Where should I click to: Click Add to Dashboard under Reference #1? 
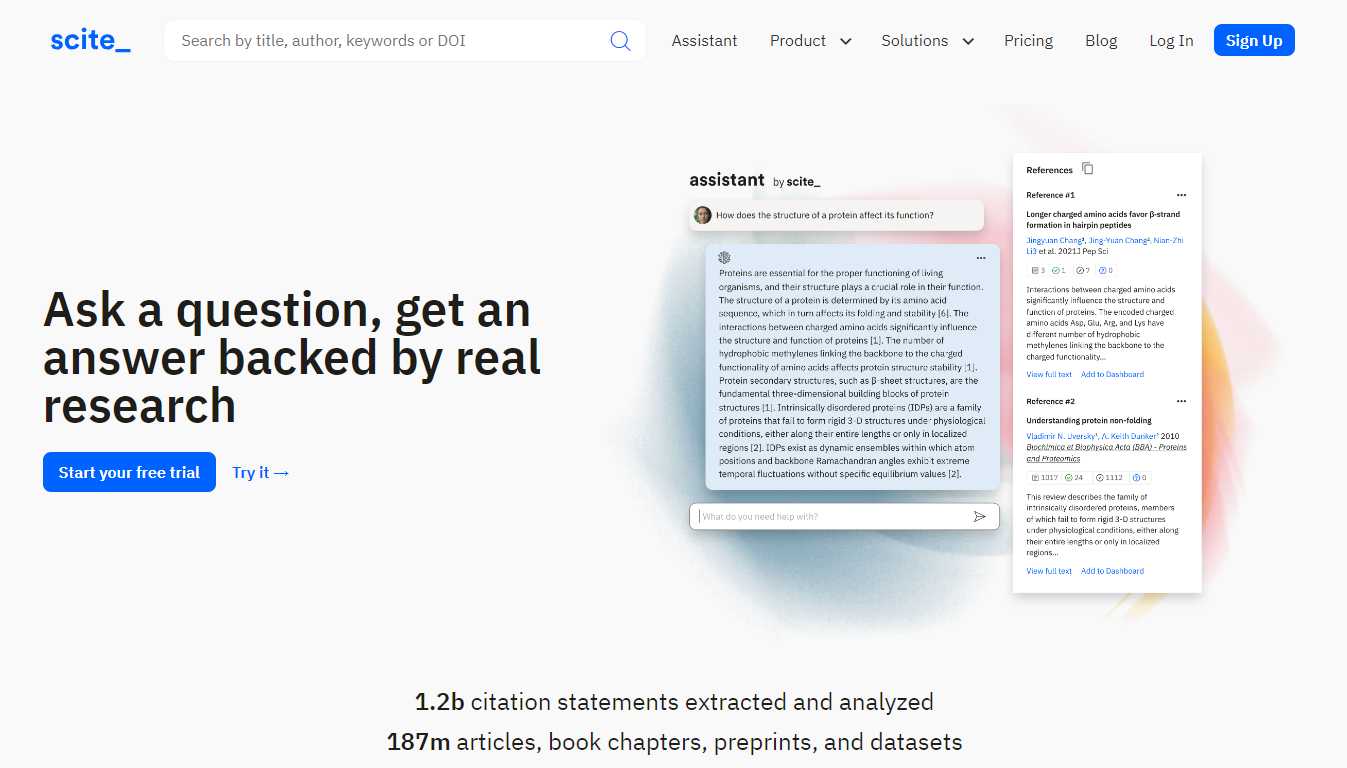tap(1112, 374)
